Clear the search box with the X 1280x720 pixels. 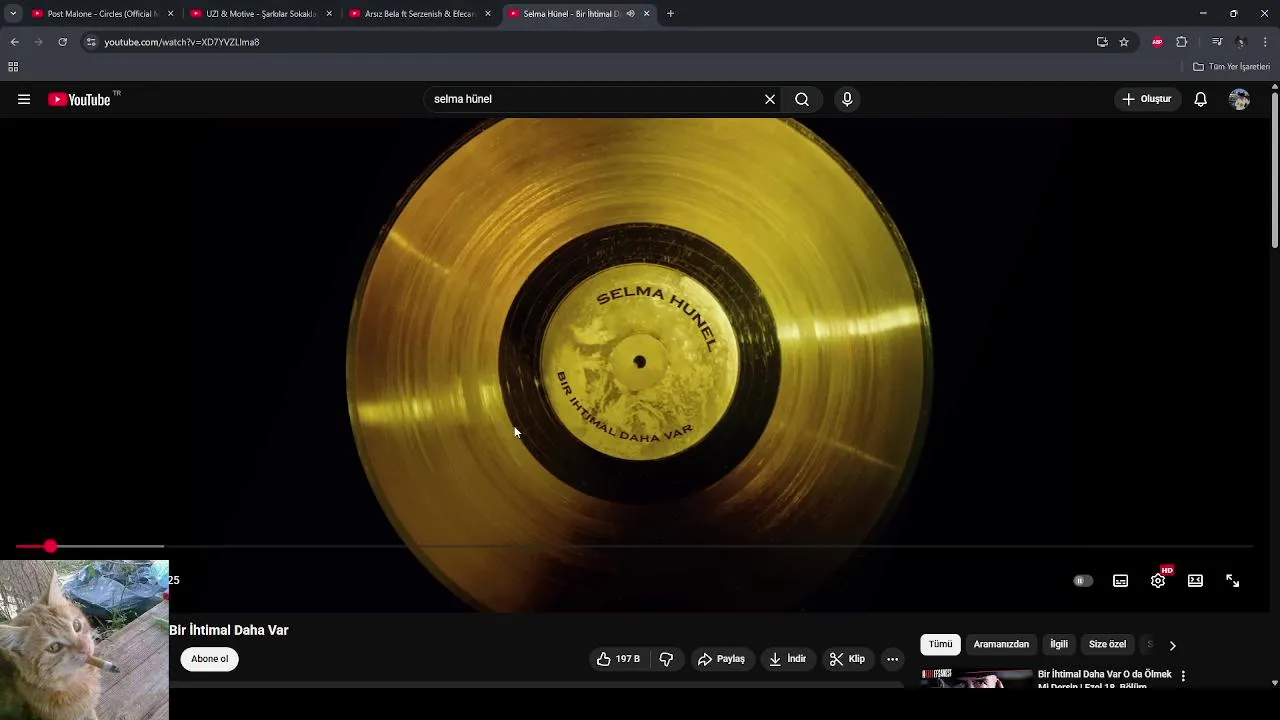(770, 99)
